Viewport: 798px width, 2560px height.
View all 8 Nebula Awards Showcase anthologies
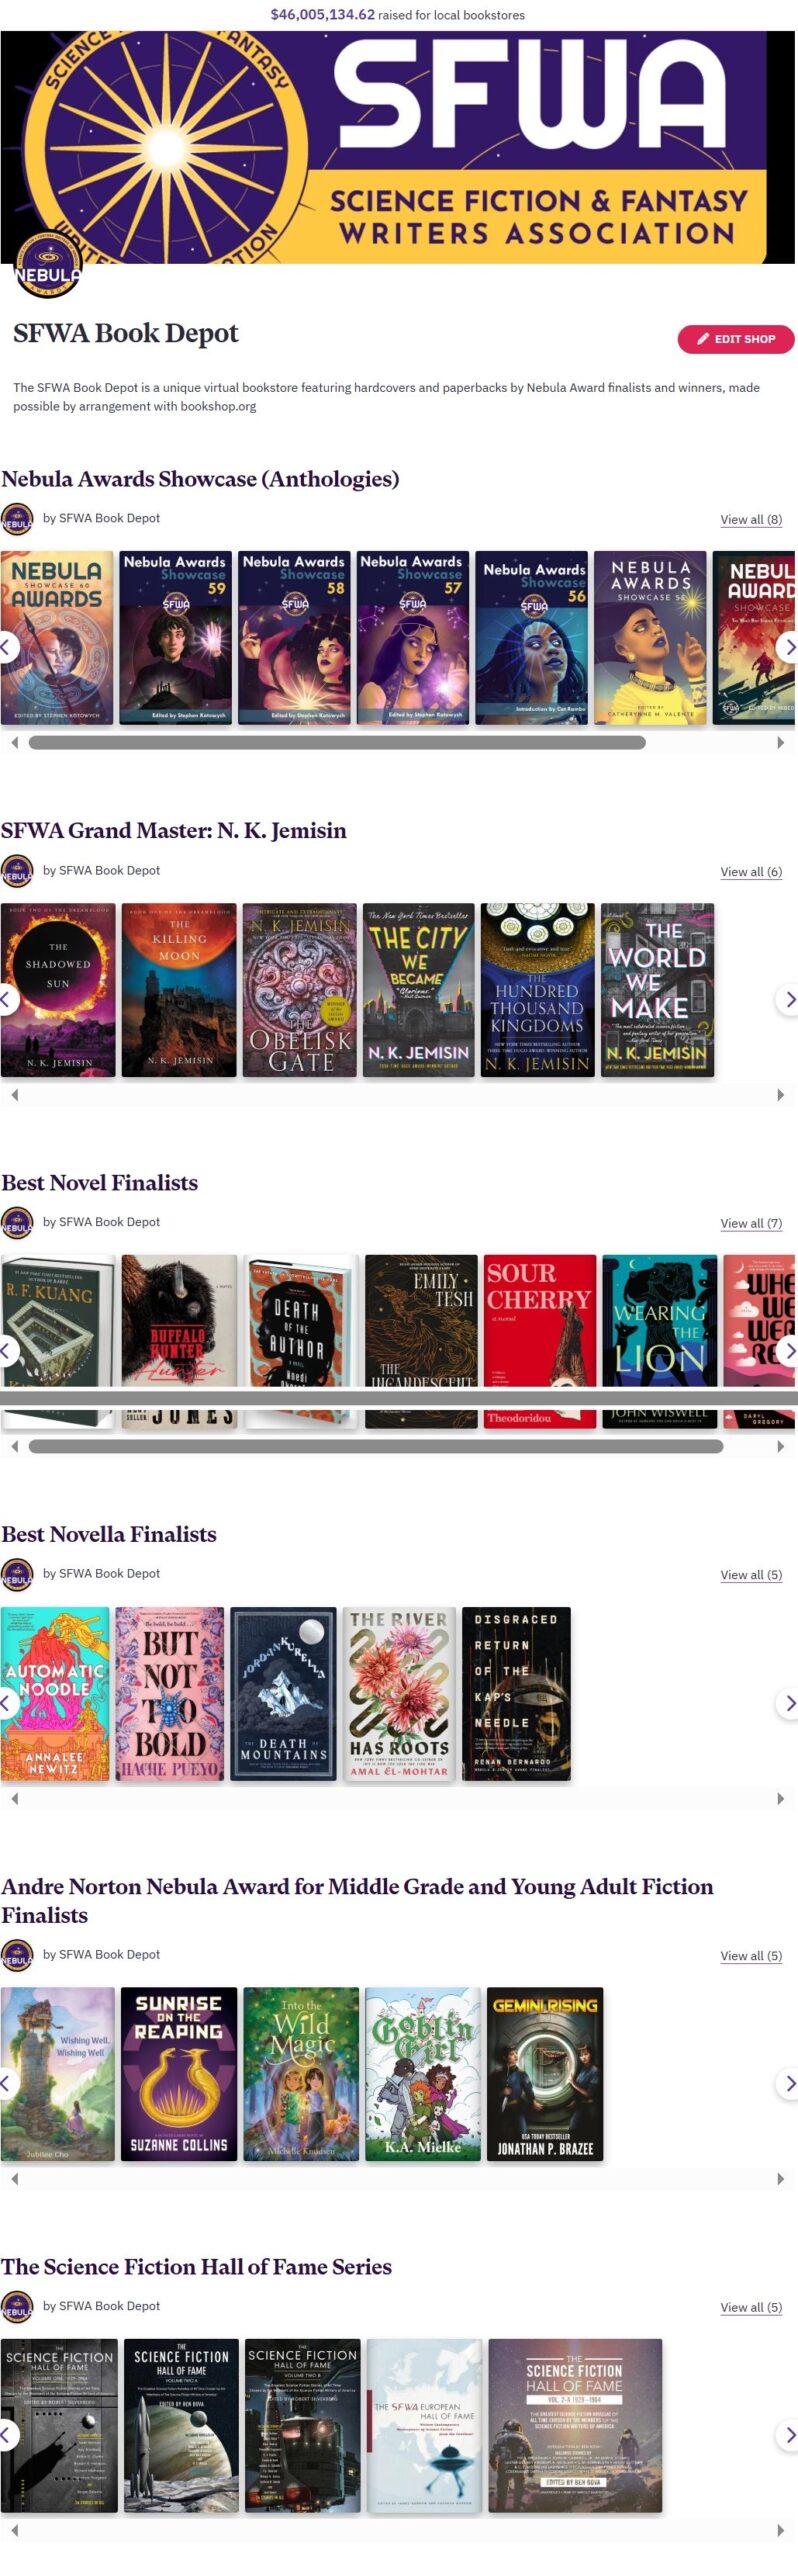pos(751,519)
